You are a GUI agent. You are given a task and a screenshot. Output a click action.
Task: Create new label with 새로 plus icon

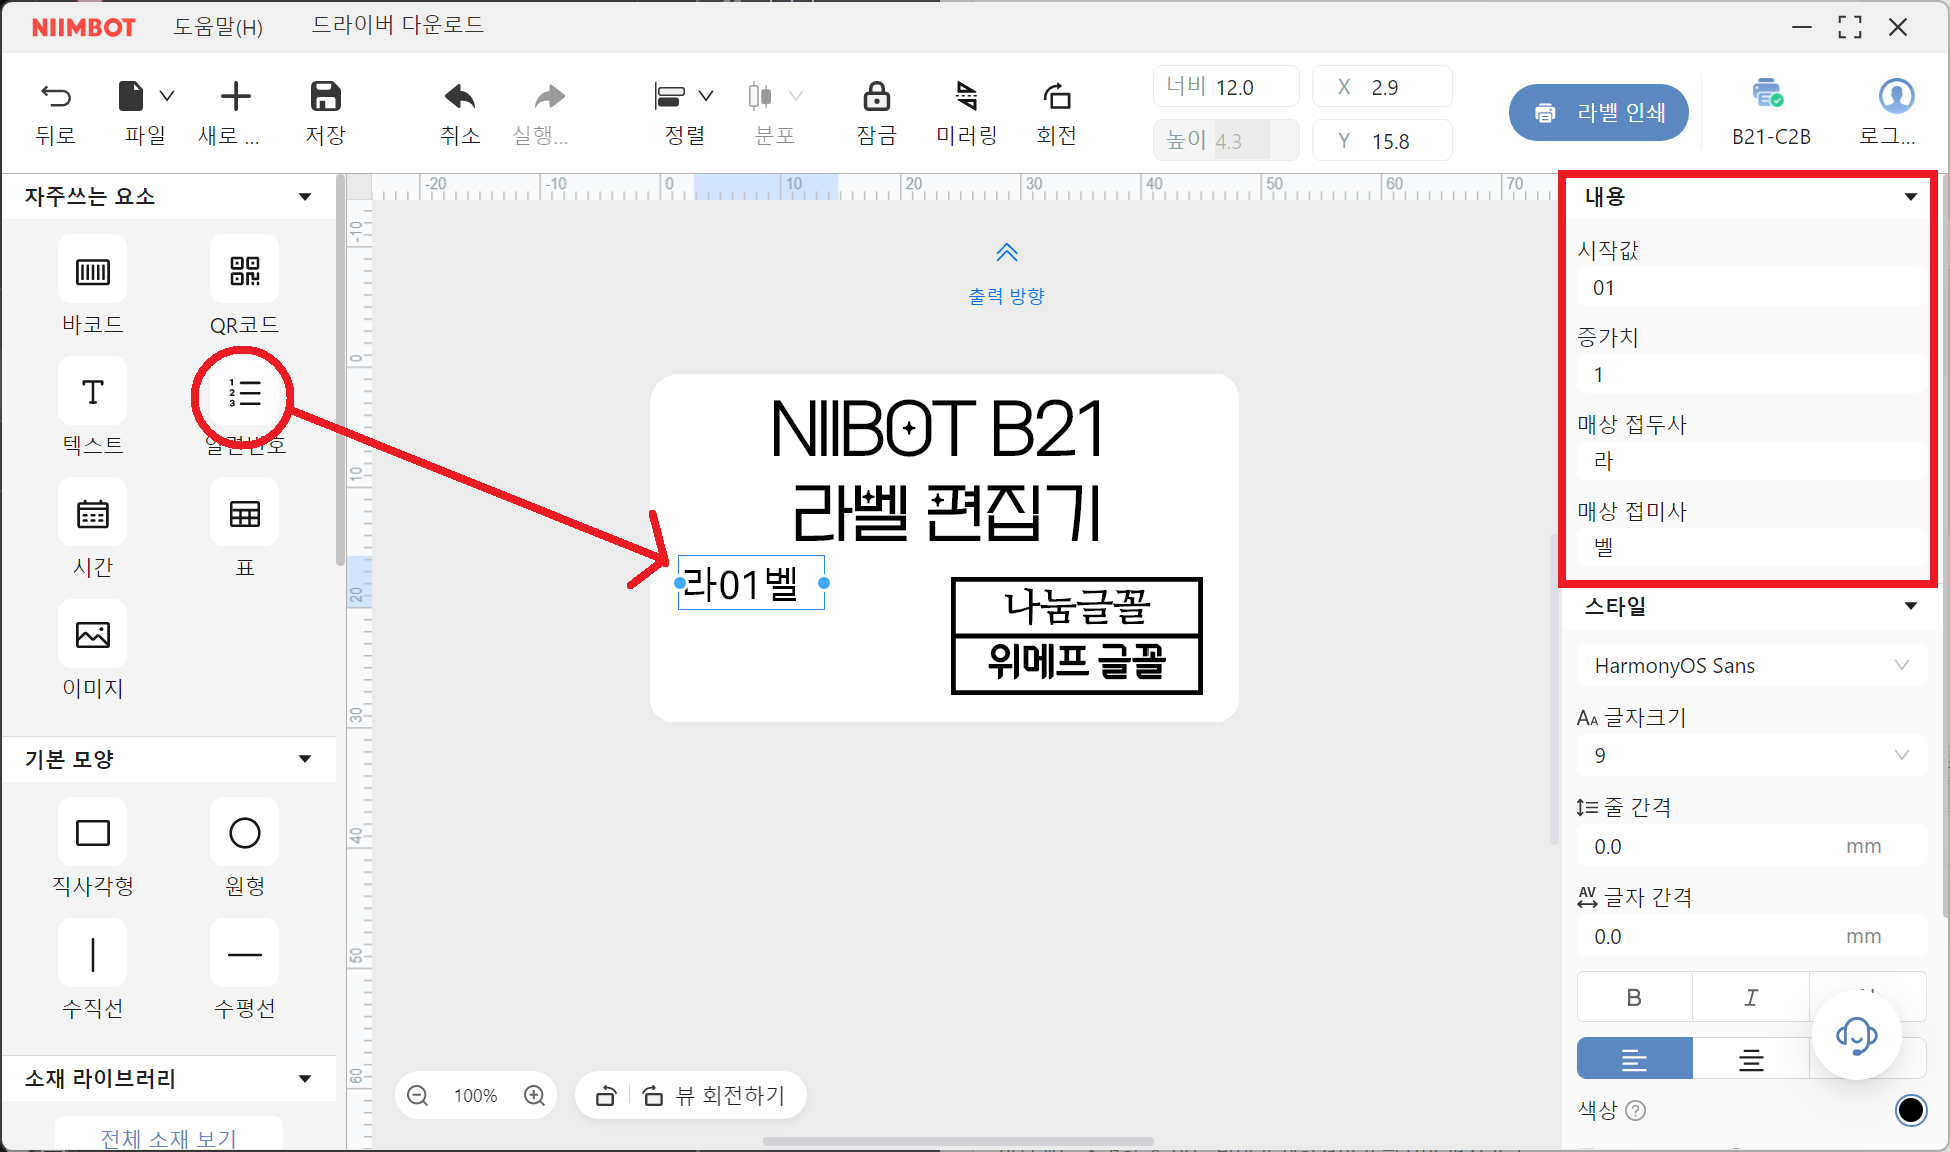(x=235, y=96)
